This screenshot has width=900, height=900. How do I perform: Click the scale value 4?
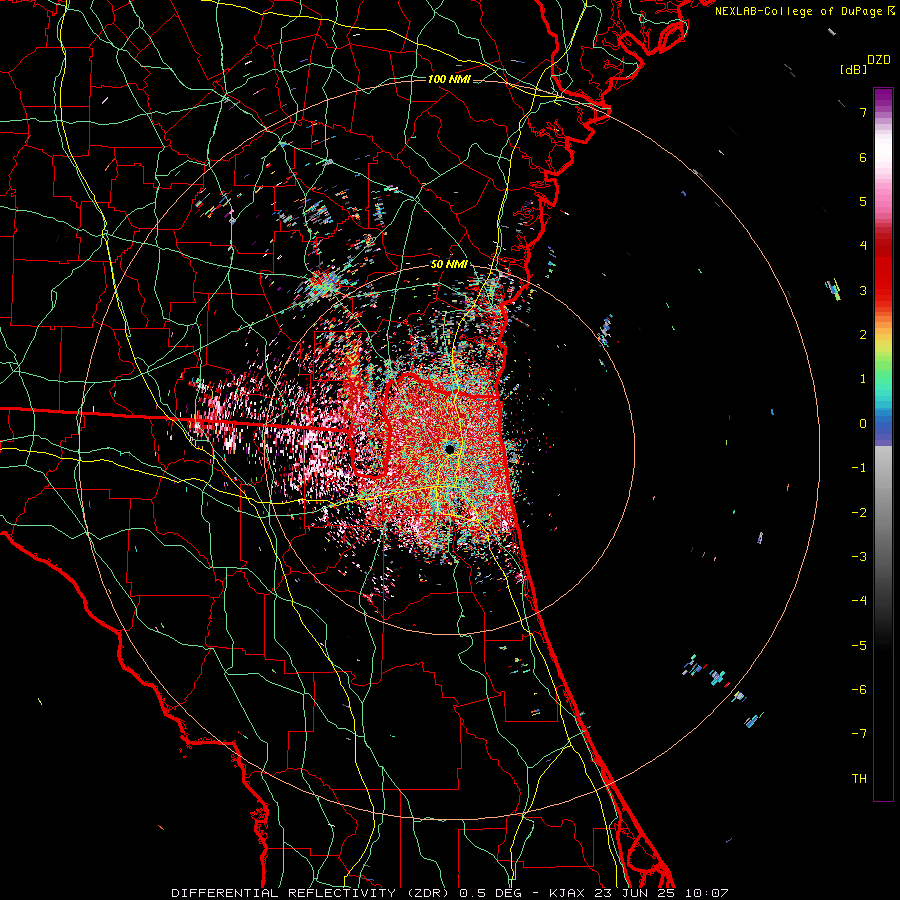(x=863, y=246)
